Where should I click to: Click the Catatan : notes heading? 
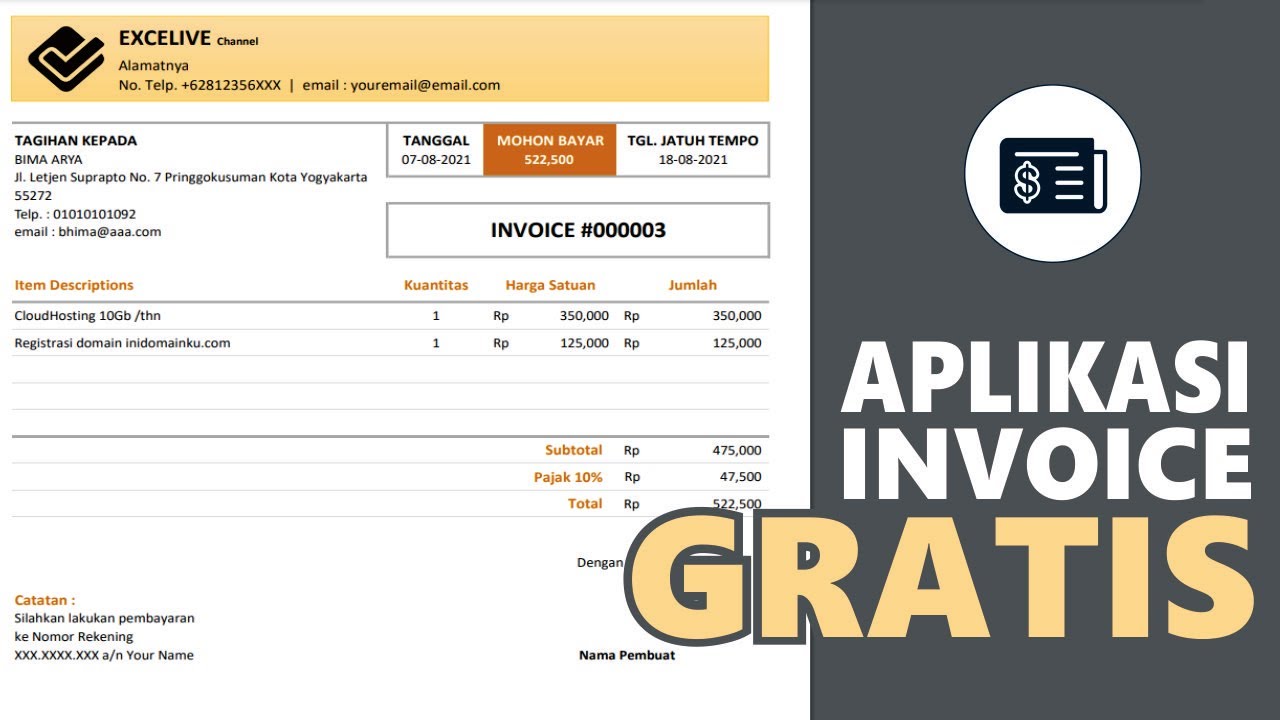point(45,600)
